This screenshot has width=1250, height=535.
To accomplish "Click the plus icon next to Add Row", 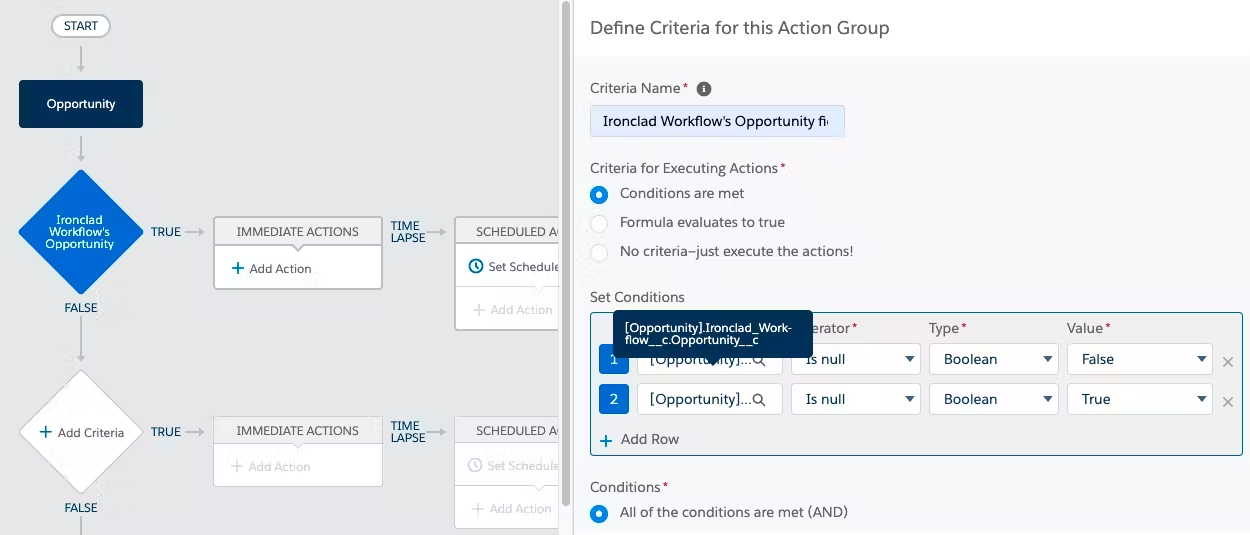I will pyautogui.click(x=606, y=440).
